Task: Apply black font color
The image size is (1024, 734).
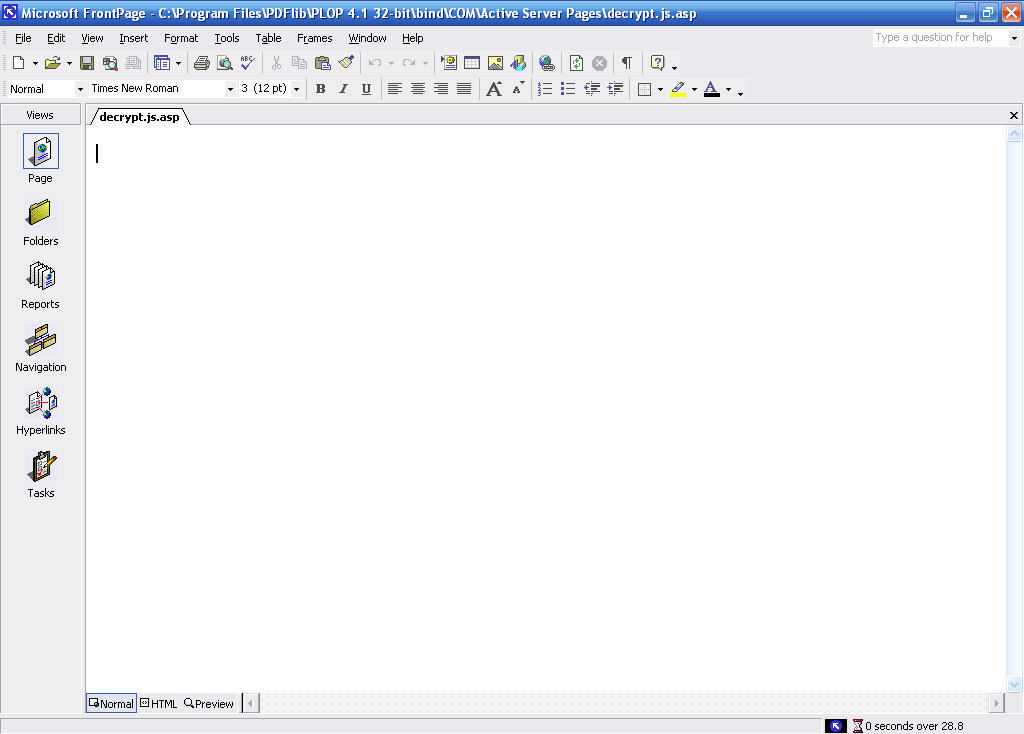Action: pyautogui.click(x=712, y=89)
